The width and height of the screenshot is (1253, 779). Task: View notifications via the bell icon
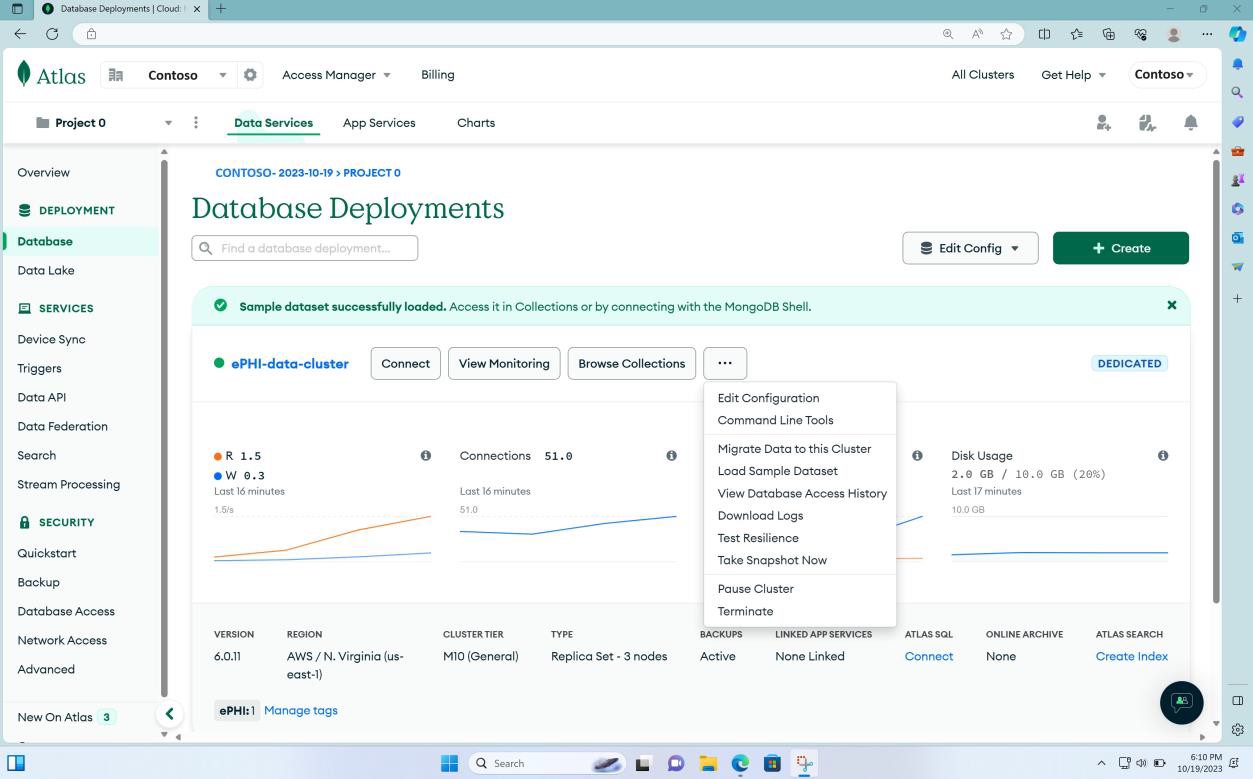click(x=1191, y=122)
